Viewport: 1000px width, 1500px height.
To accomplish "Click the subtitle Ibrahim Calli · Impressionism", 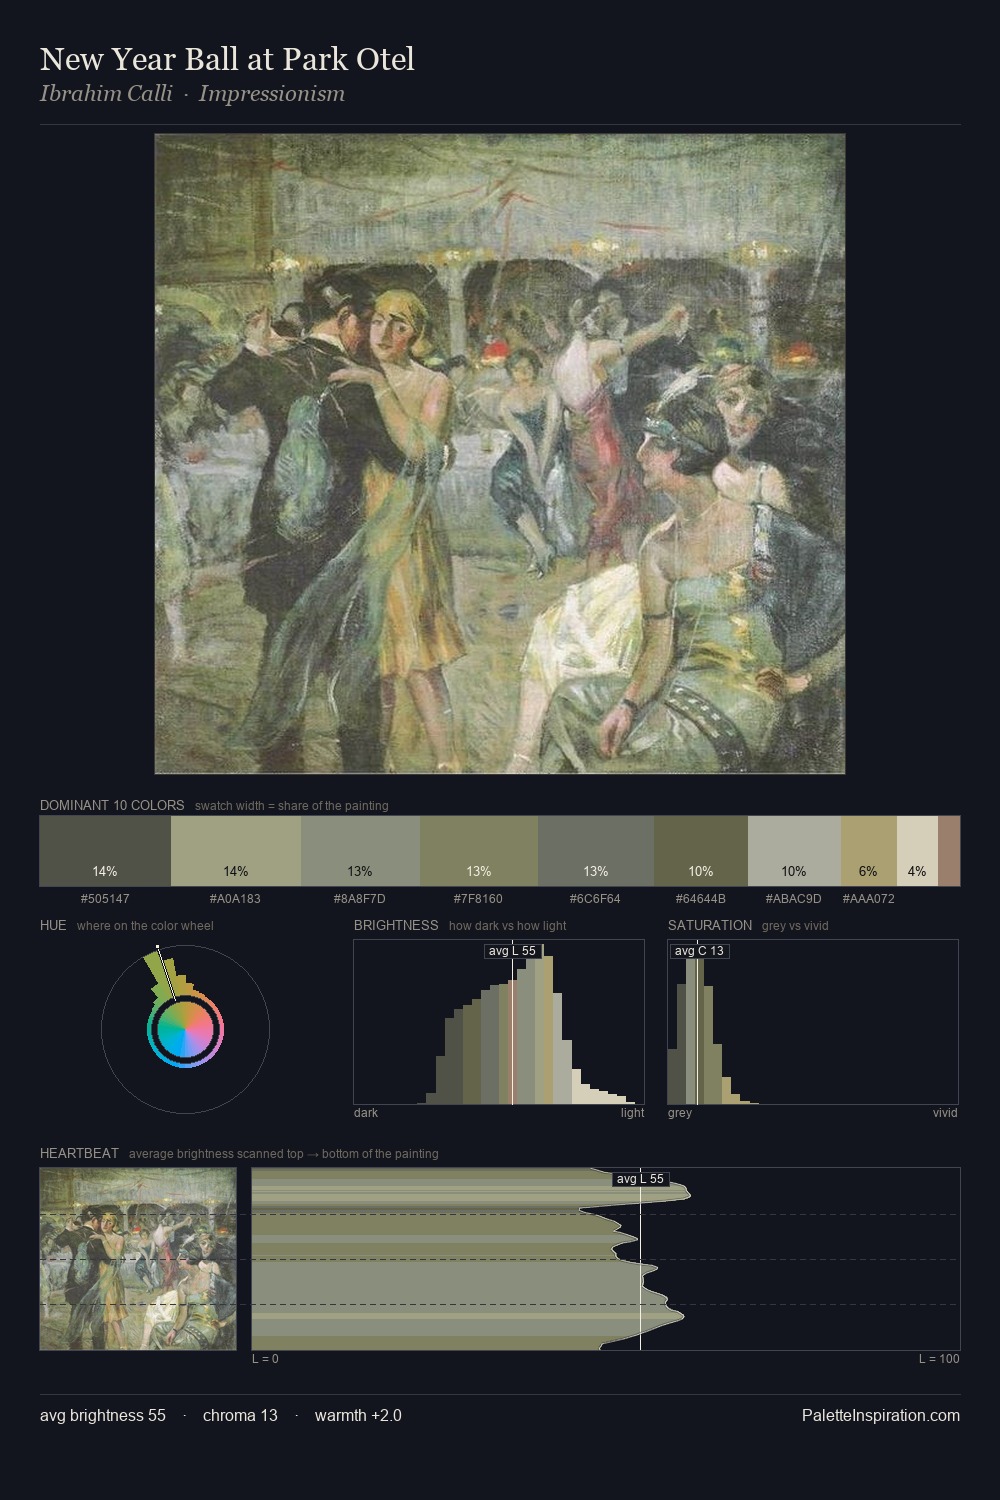I will [192, 94].
